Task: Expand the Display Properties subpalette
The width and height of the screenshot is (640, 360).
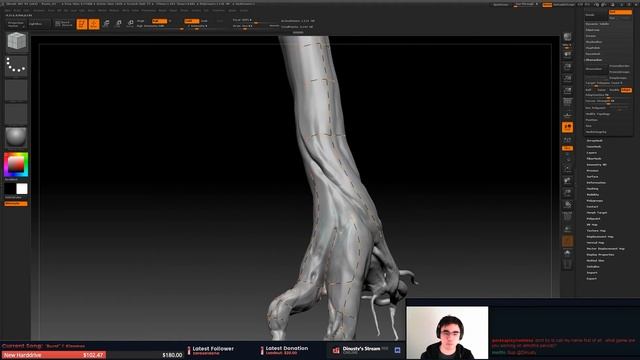Action: 600,255
